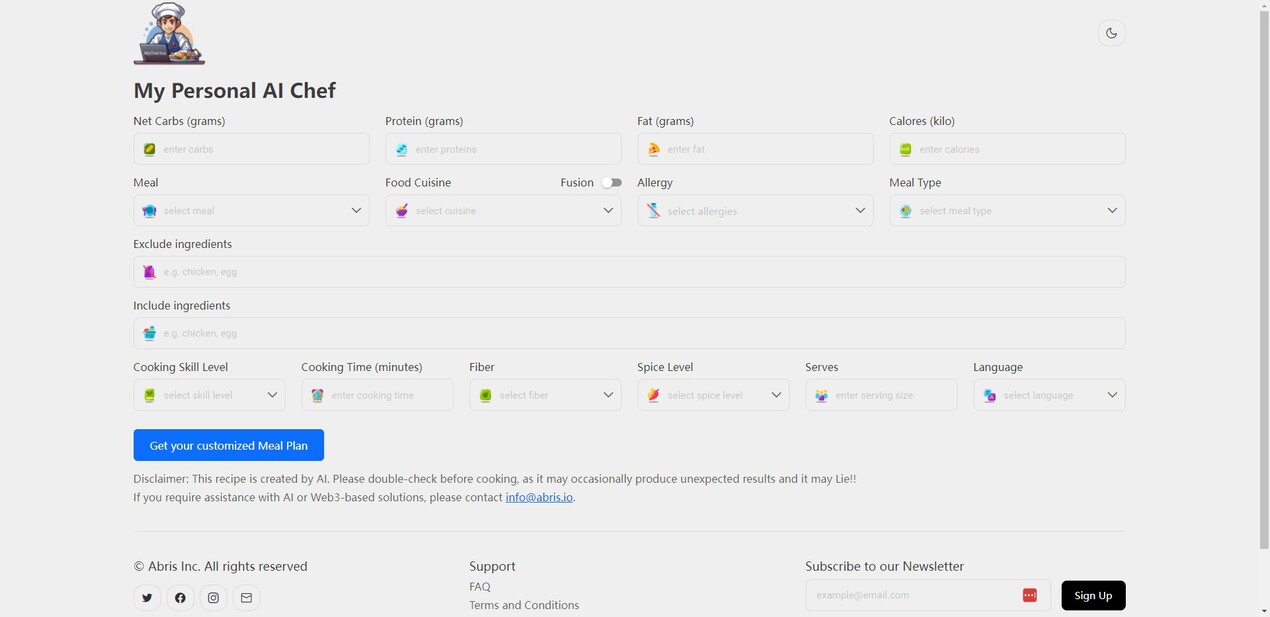Expand the Spice Level dropdown
Viewport: 1270px width, 617px height.
pyautogui.click(x=713, y=395)
